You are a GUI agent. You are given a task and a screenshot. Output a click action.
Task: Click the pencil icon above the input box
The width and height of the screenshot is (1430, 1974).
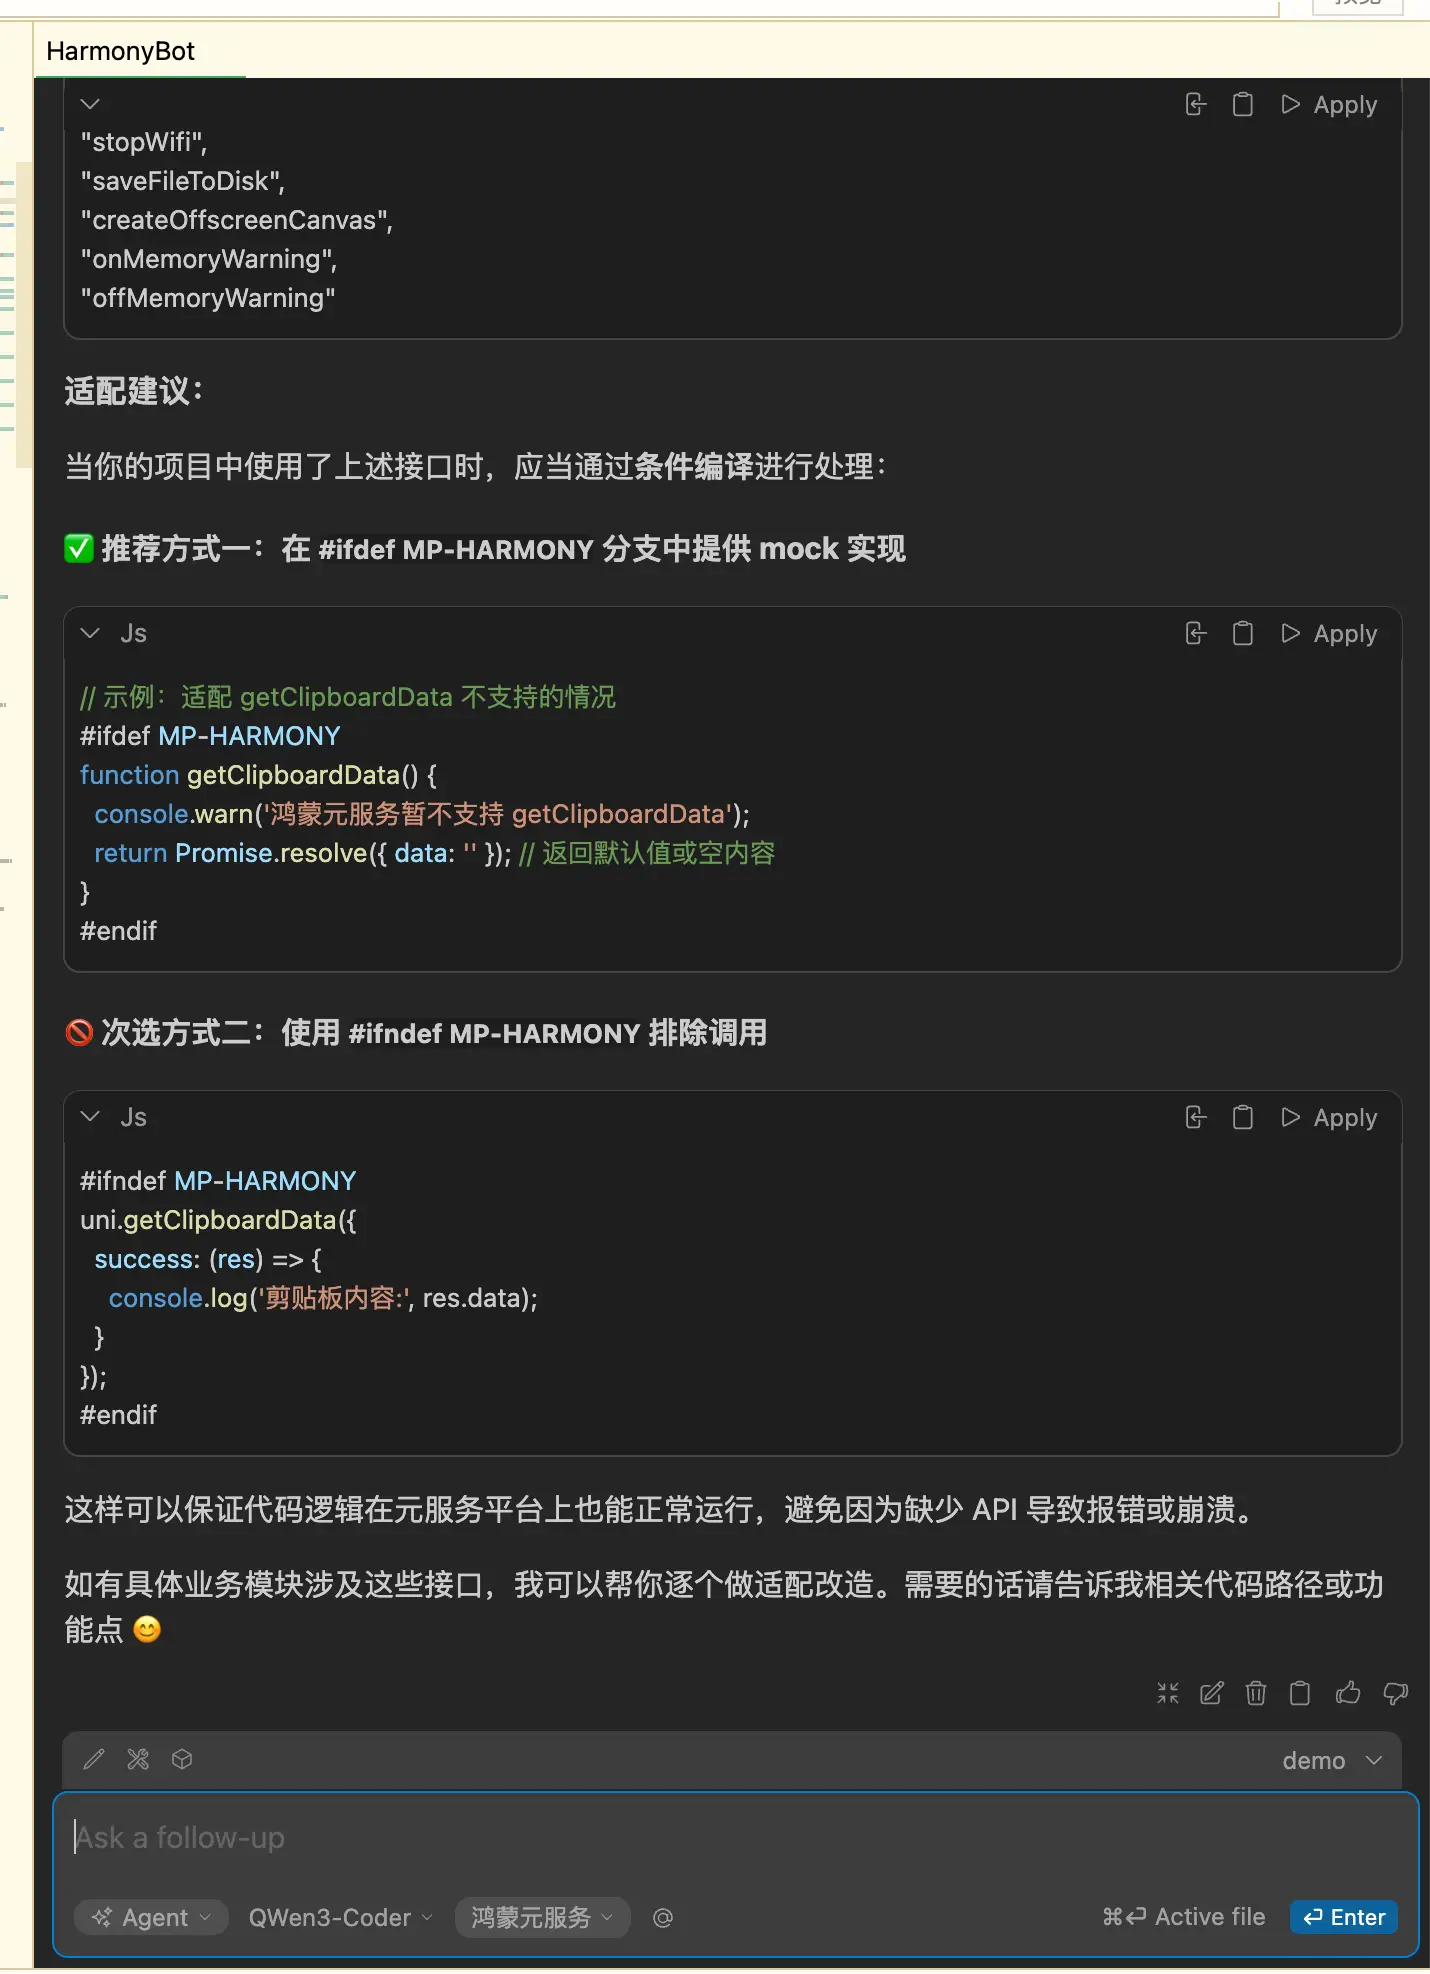tap(94, 1760)
